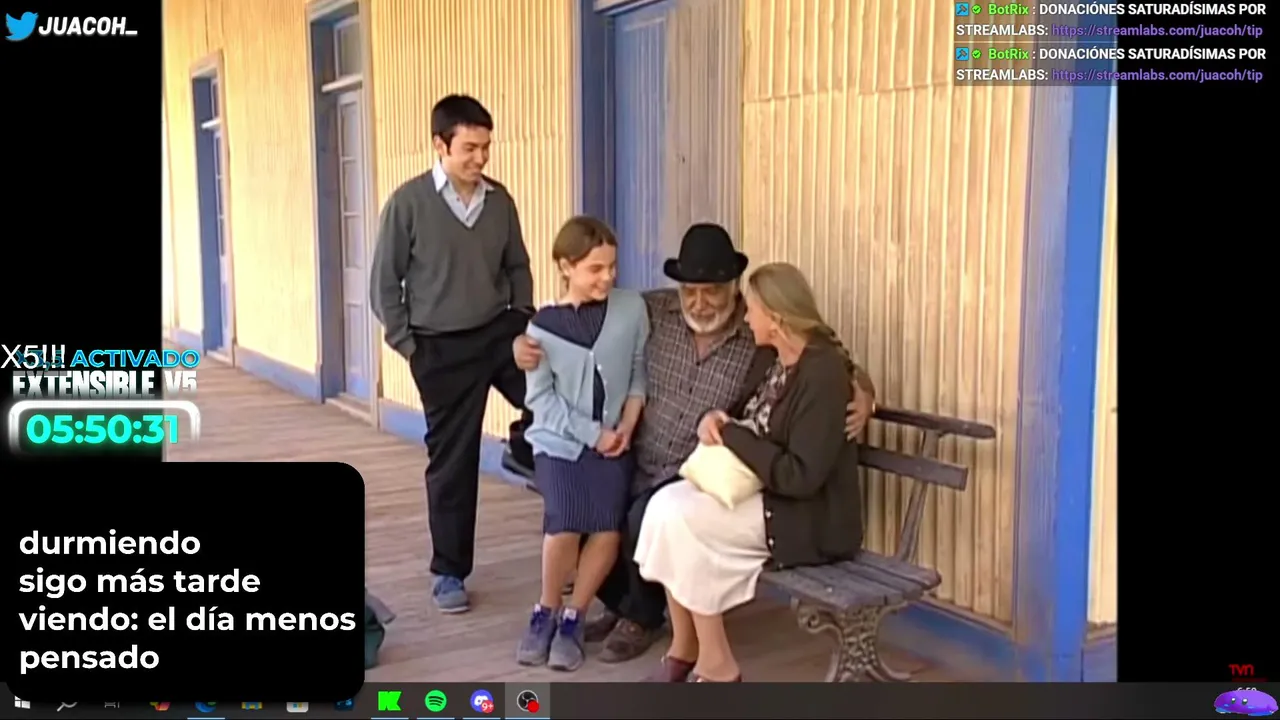Open the Kick app from the taskbar
1280x720 pixels.
[x=390, y=702]
